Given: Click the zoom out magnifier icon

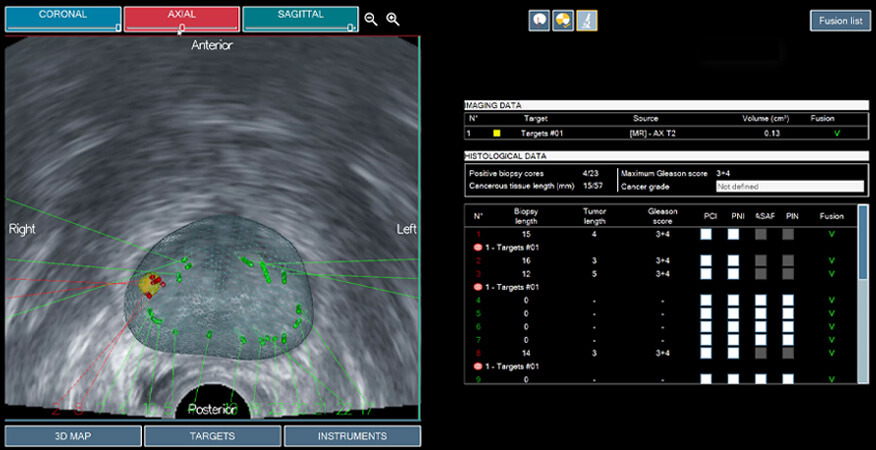Looking at the screenshot, I should click(371, 19).
